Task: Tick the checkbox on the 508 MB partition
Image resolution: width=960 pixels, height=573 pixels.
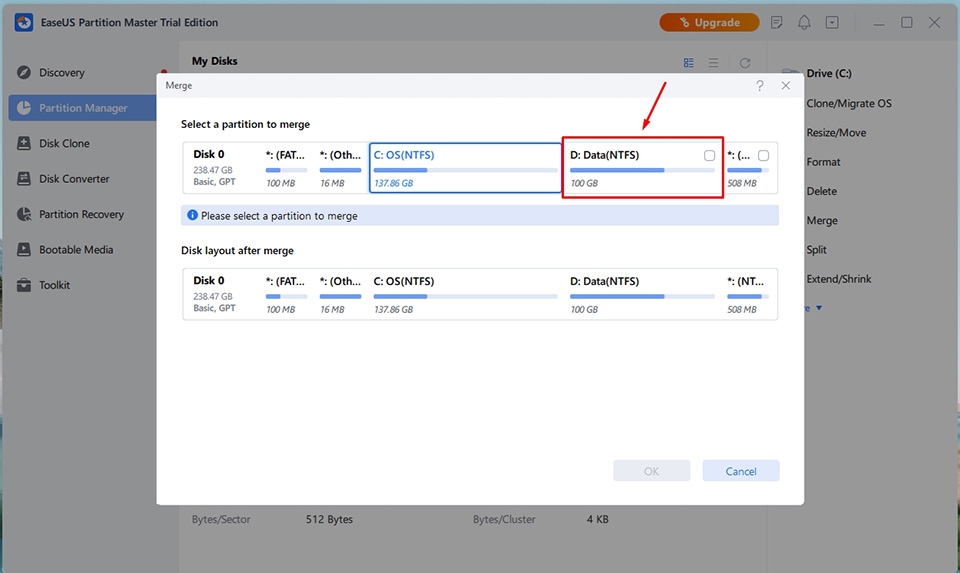Action: click(x=763, y=156)
